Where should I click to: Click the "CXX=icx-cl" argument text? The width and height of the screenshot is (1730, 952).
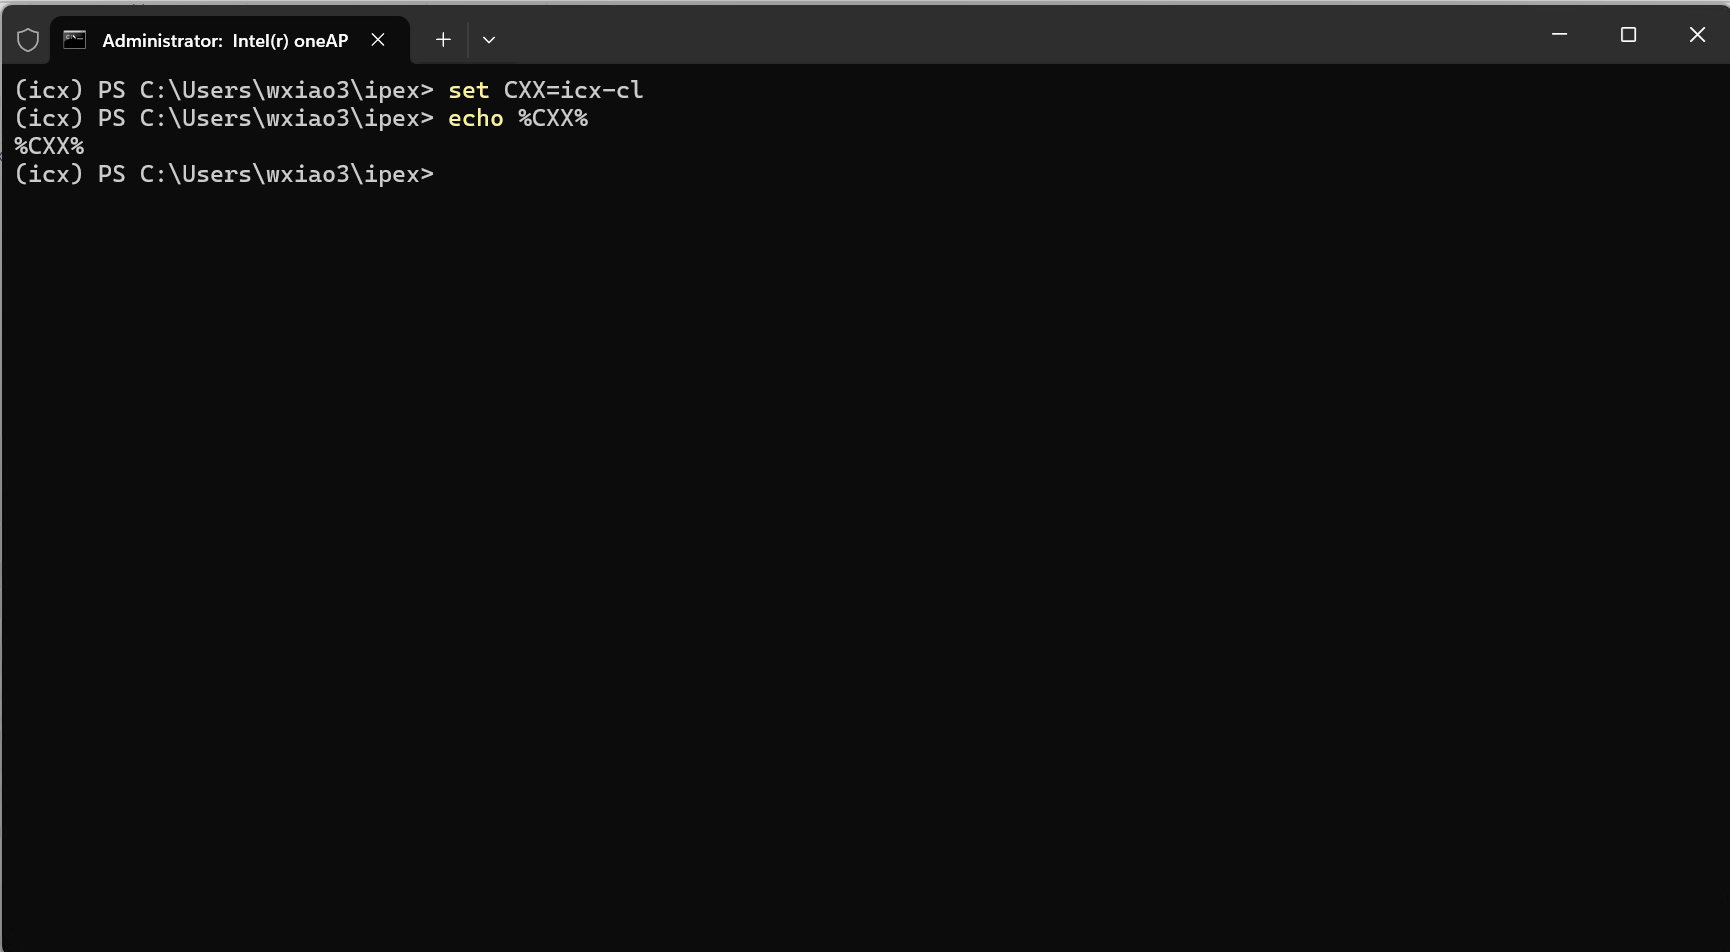pyautogui.click(x=573, y=90)
